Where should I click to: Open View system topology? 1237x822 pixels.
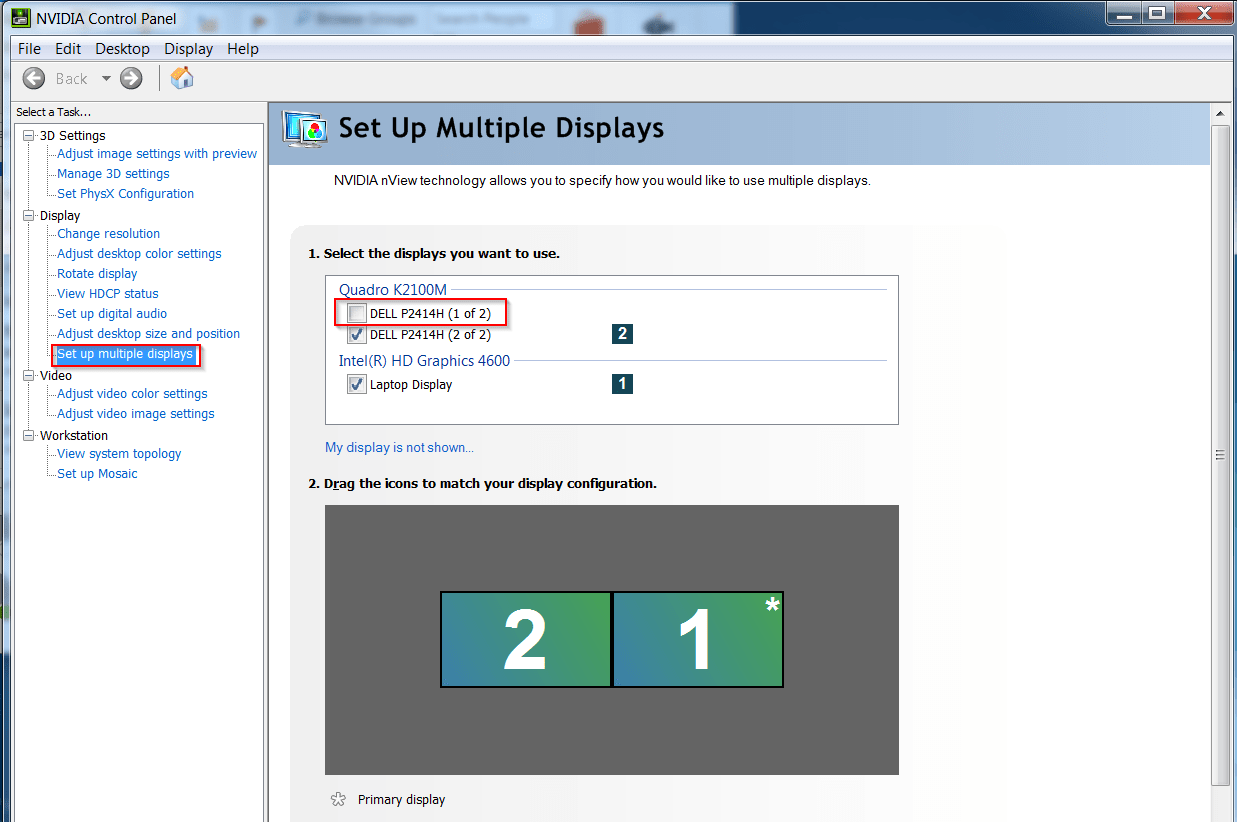(x=119, y=454)
